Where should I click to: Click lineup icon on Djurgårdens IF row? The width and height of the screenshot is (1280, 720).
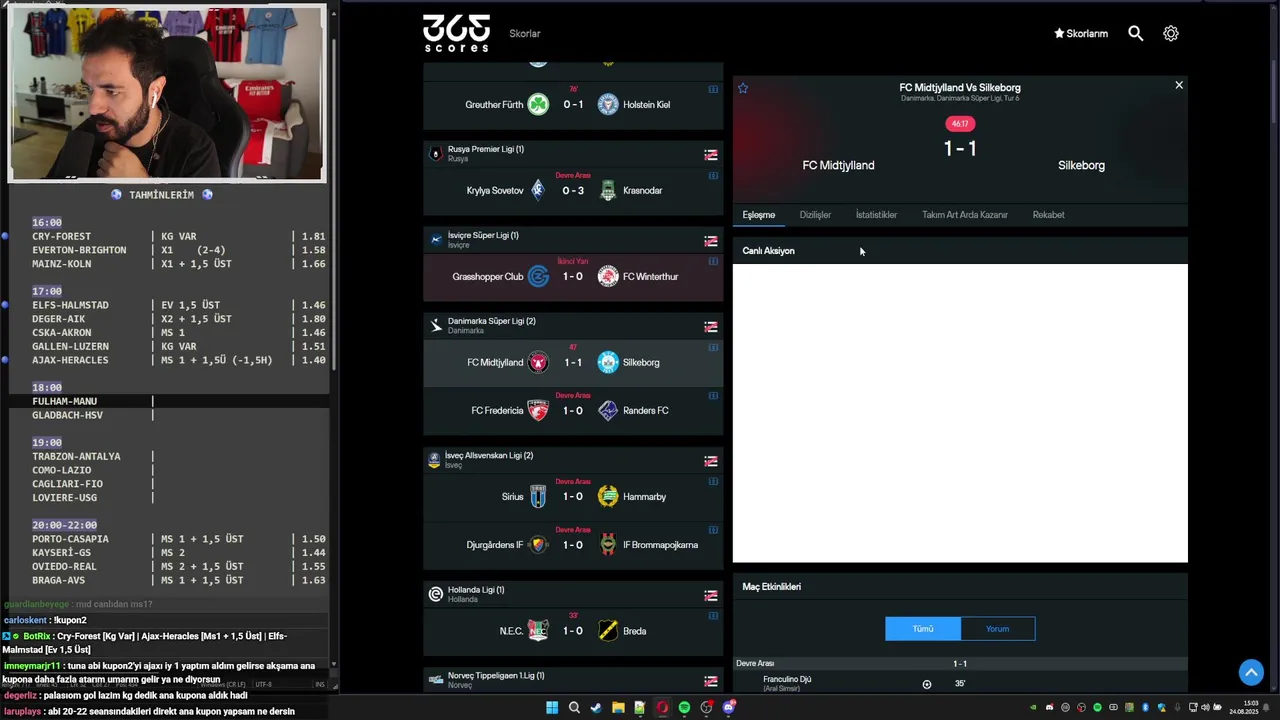[713, 529]
